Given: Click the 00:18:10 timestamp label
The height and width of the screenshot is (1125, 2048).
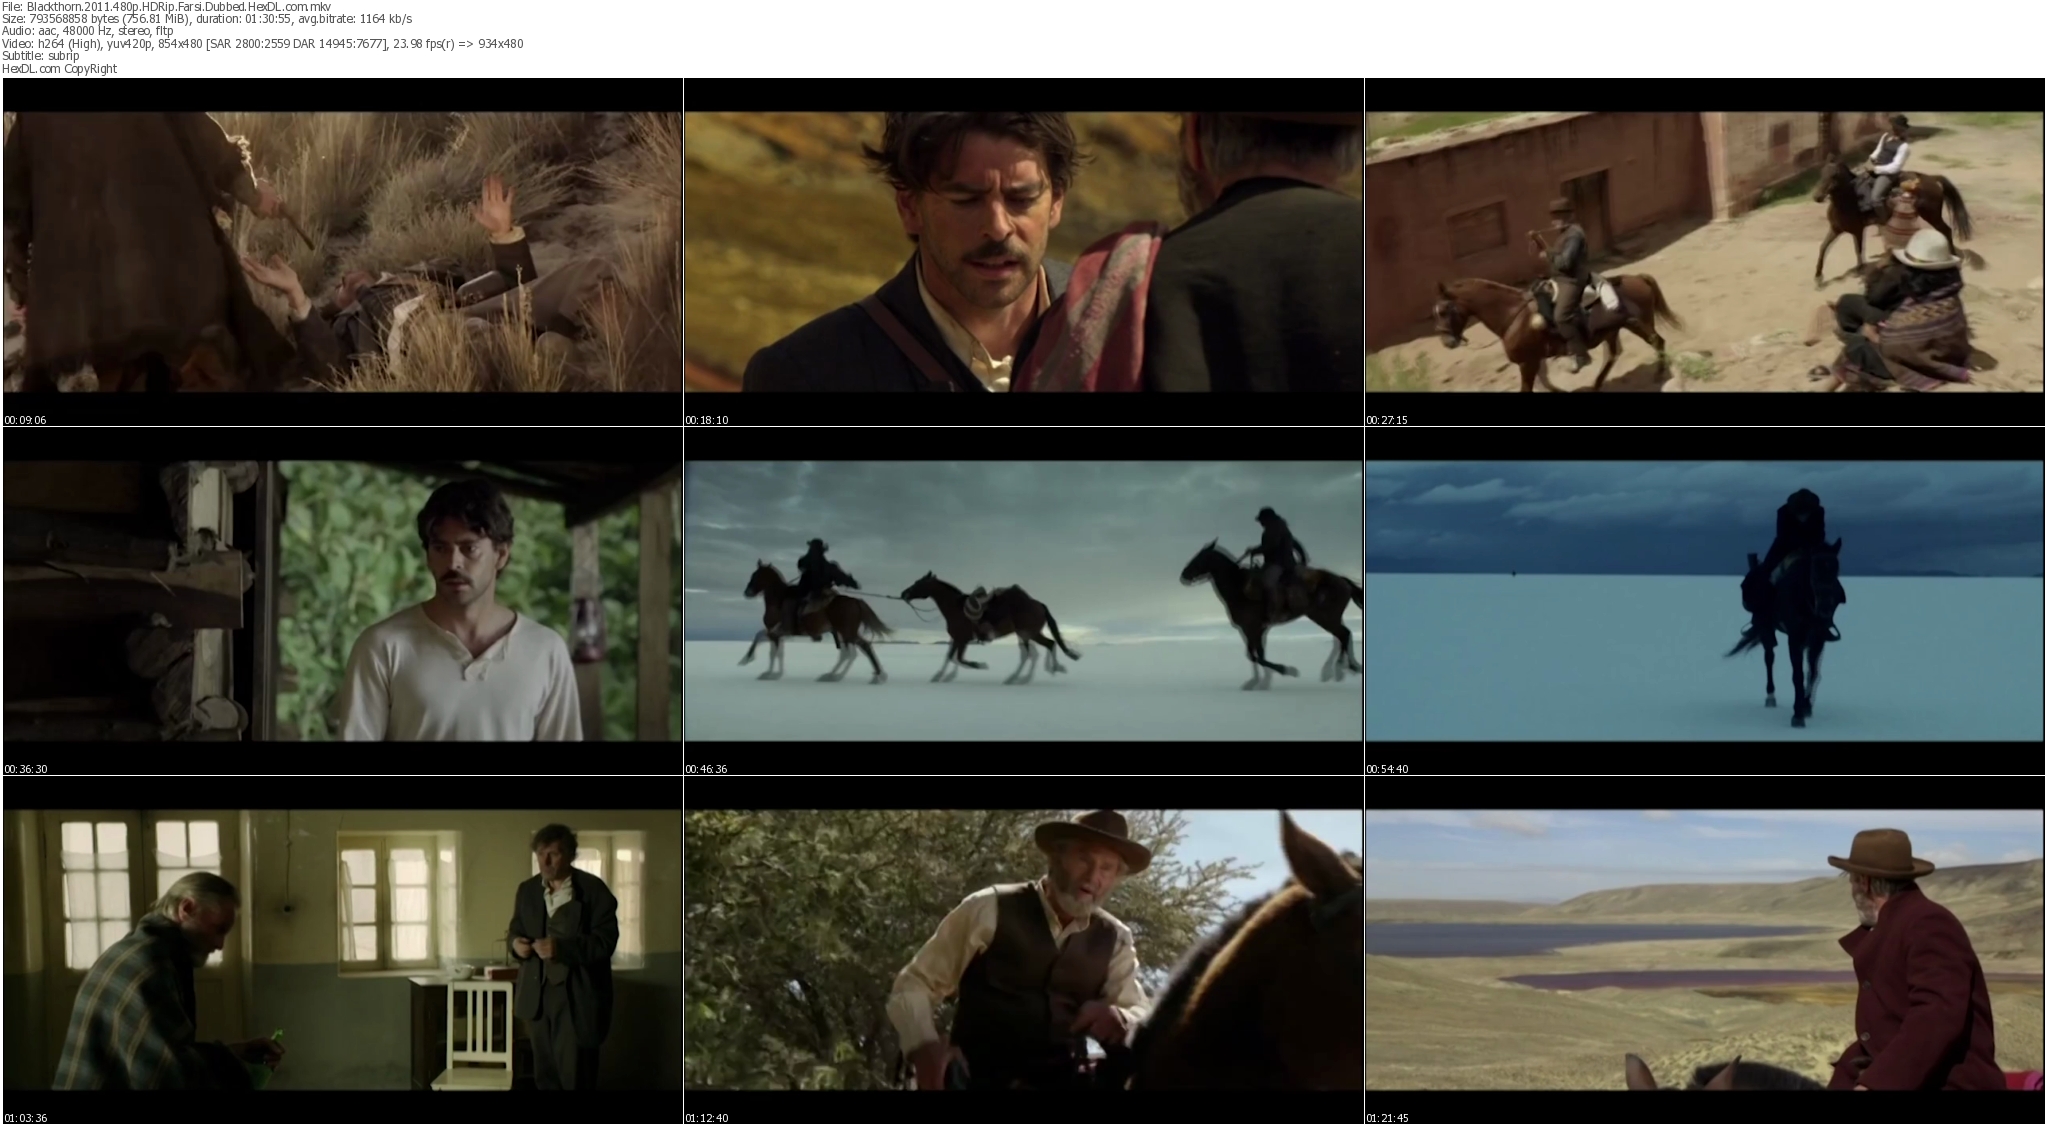Looking at the screenshot, I should pos(706,420).
